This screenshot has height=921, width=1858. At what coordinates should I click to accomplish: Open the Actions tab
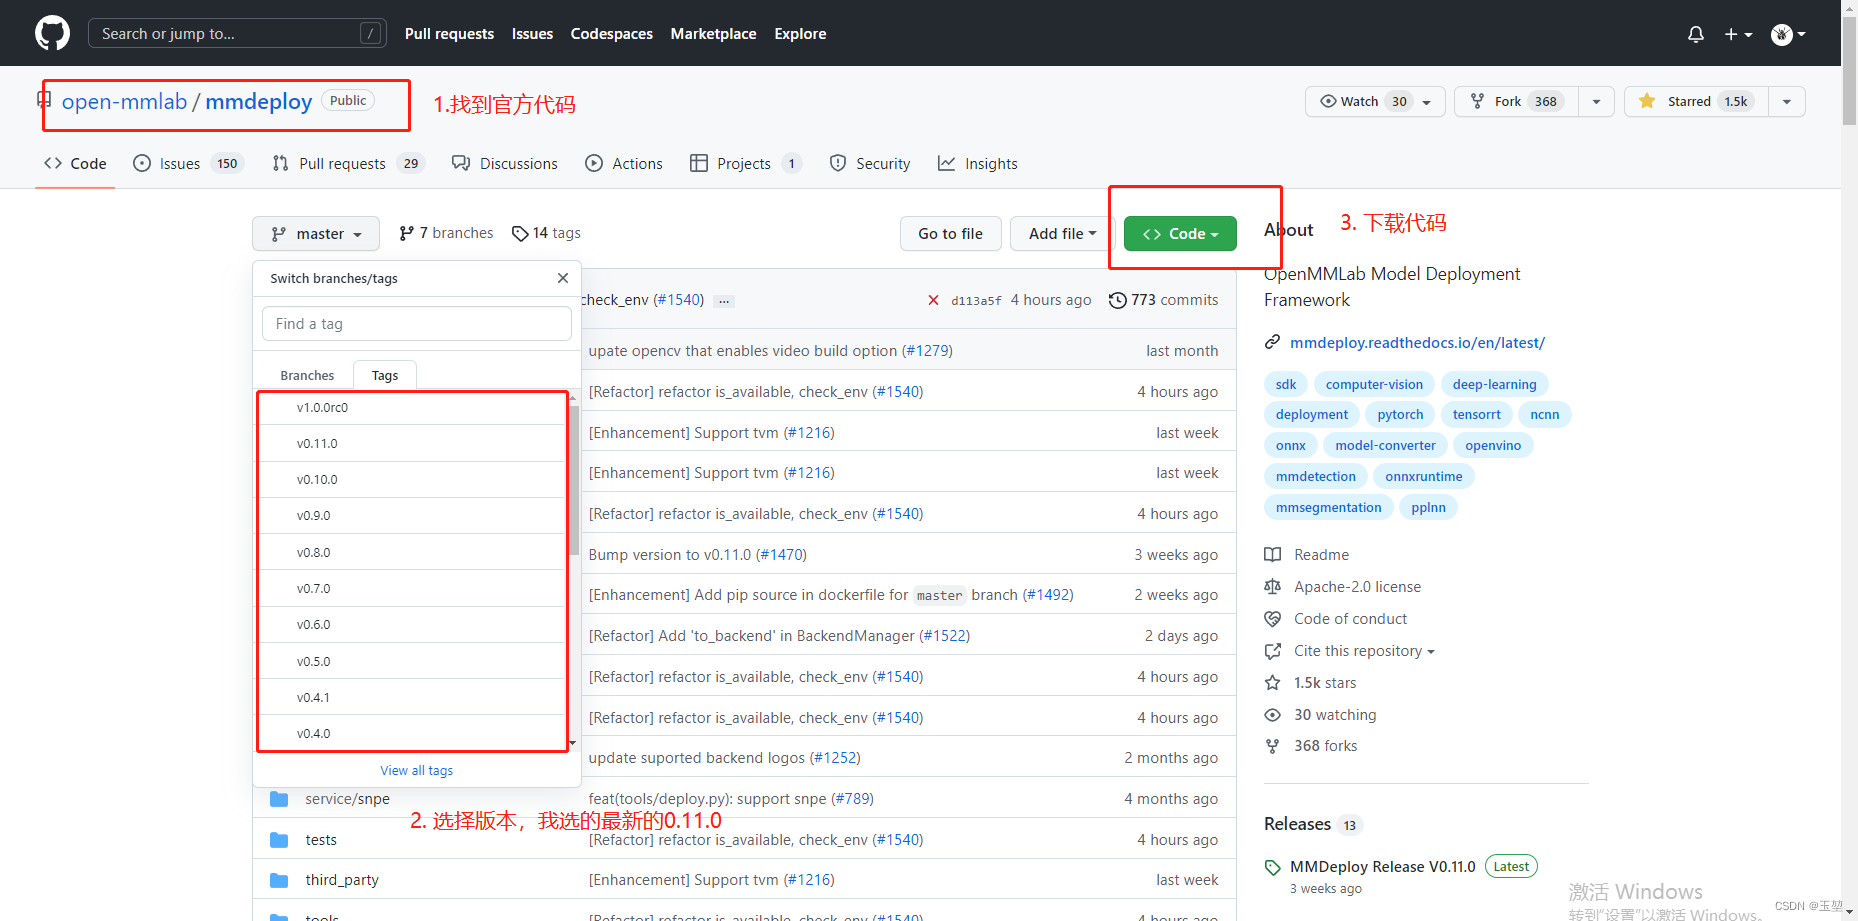pyautogui.click(x=624, y=163)
